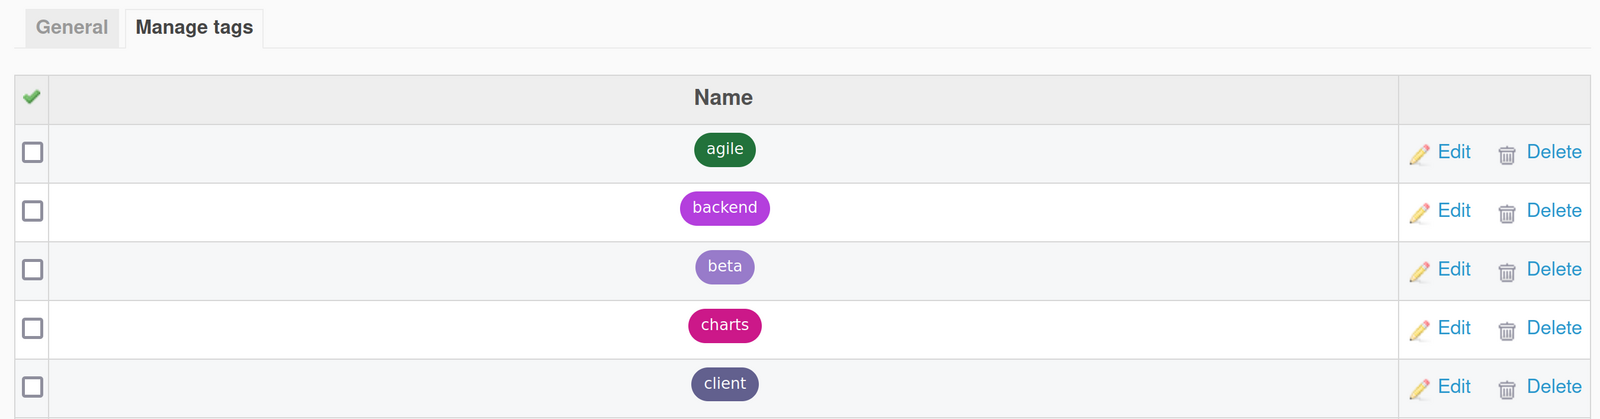This screenshot has width=1600, height=419.
Task: Click Delete link for the charts tag
Action: pyautogui.click(x=1554, y=328)
